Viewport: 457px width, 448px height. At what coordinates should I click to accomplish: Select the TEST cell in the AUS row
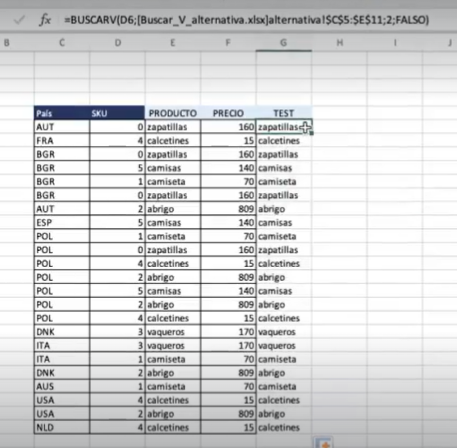click(284, 387)
